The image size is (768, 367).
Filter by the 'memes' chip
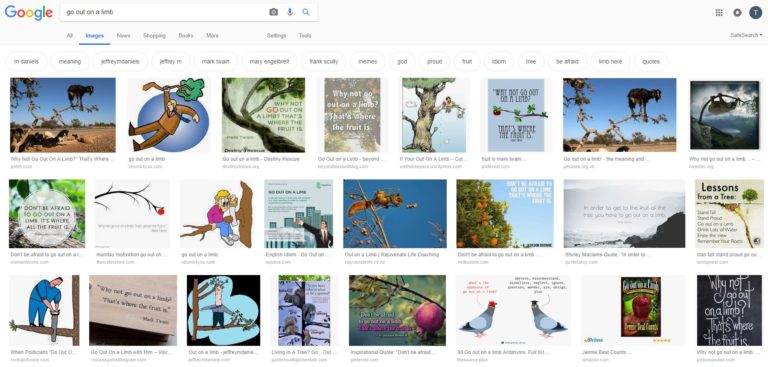(367, 62)
